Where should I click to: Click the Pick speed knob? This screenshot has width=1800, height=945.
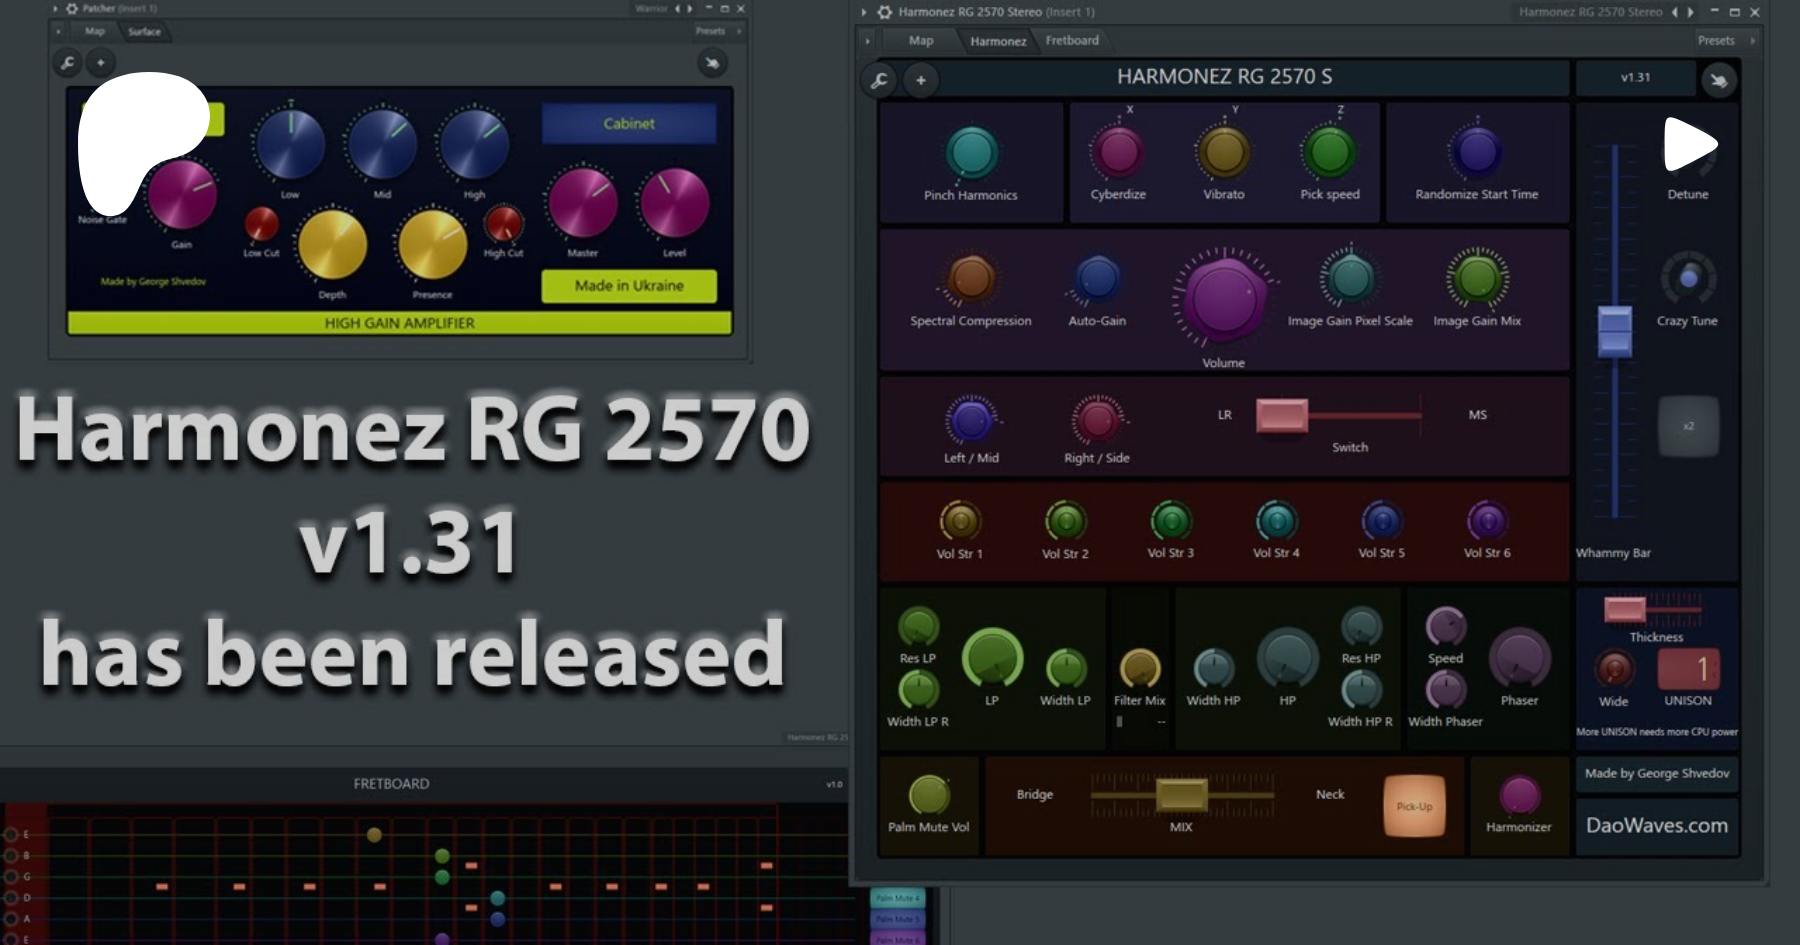coord(1329,152)
